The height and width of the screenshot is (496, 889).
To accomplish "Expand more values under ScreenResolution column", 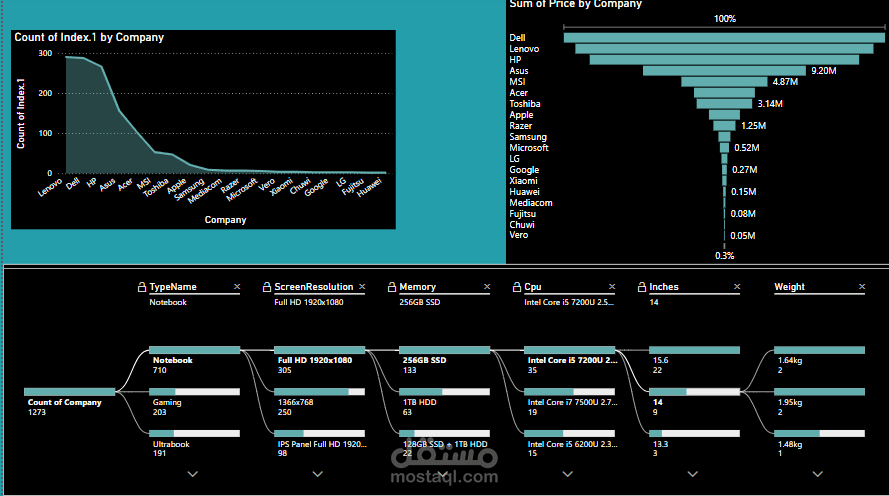I will pyautogui.click(x=318, y=474).
